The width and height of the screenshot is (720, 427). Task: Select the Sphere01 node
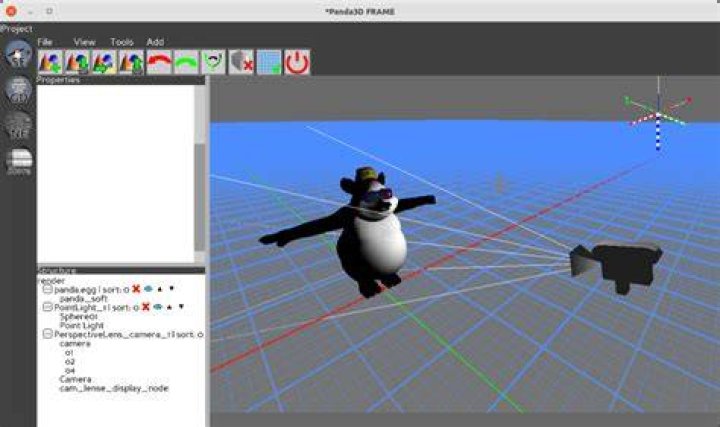[x=79, y=316]
